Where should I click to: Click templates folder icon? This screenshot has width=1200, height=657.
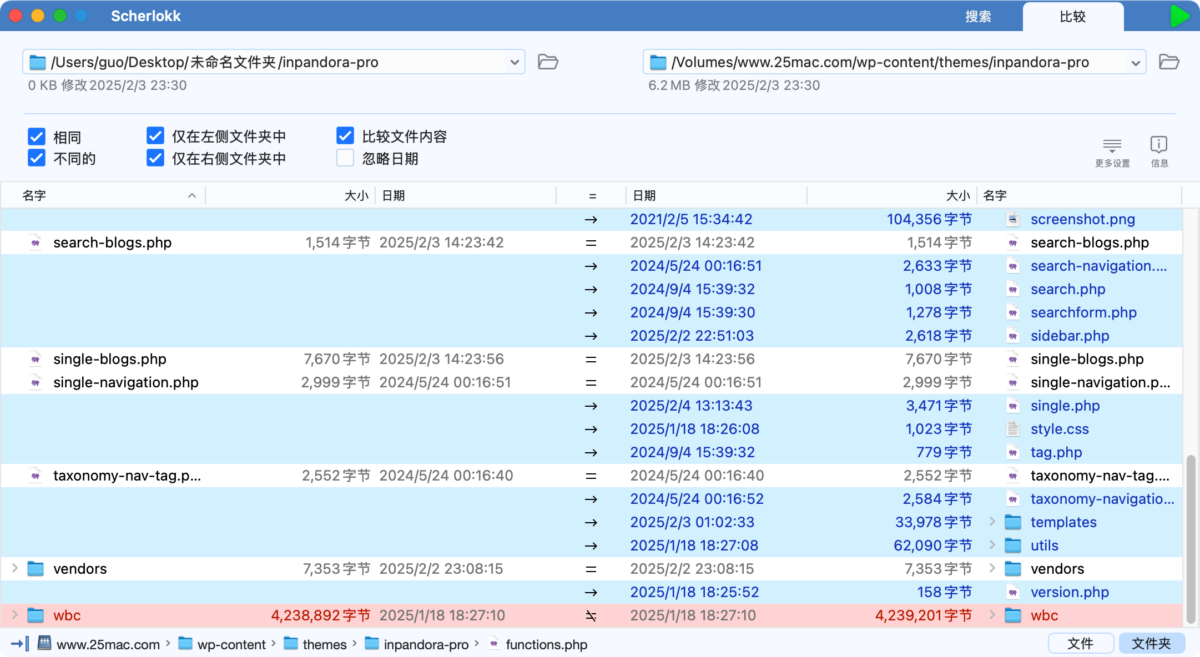(1013, 522)
